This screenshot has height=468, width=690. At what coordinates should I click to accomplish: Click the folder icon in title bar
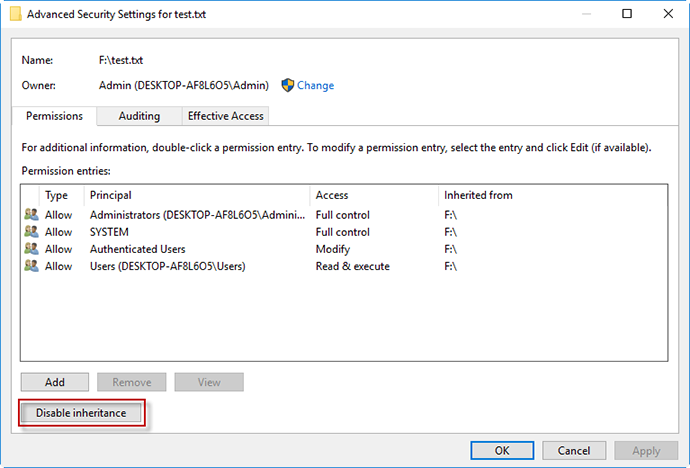tap(13, 15)
